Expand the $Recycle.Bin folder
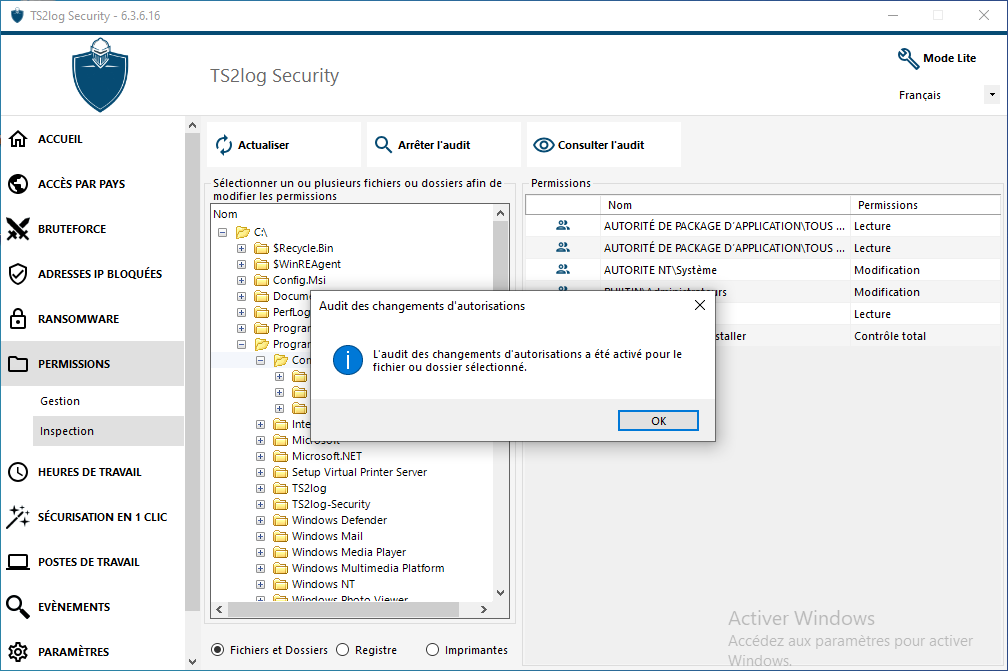This screenshot has width=1008, height=671. 242,248
